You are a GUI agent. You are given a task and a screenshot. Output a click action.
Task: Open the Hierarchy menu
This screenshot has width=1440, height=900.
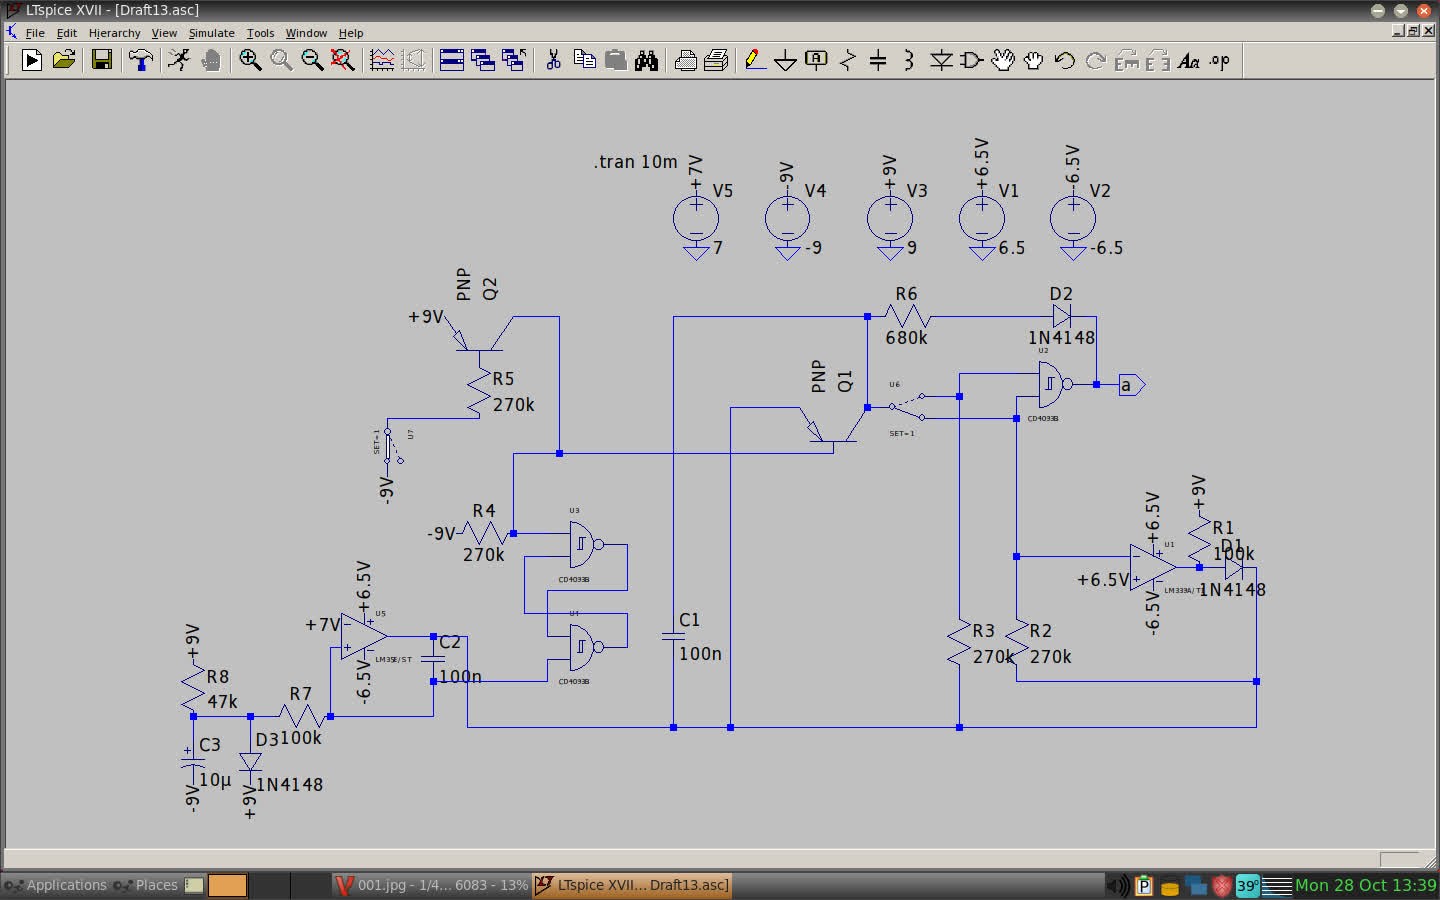click(x=114, y=33)
